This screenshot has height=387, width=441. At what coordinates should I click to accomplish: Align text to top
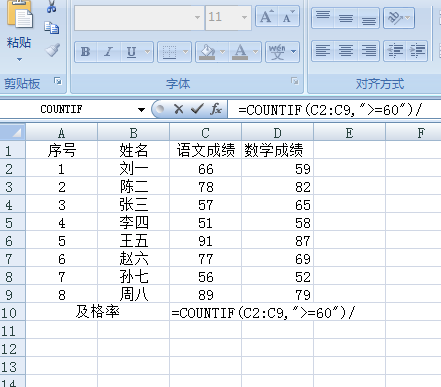pyautogui.click(x=323, y=17)
